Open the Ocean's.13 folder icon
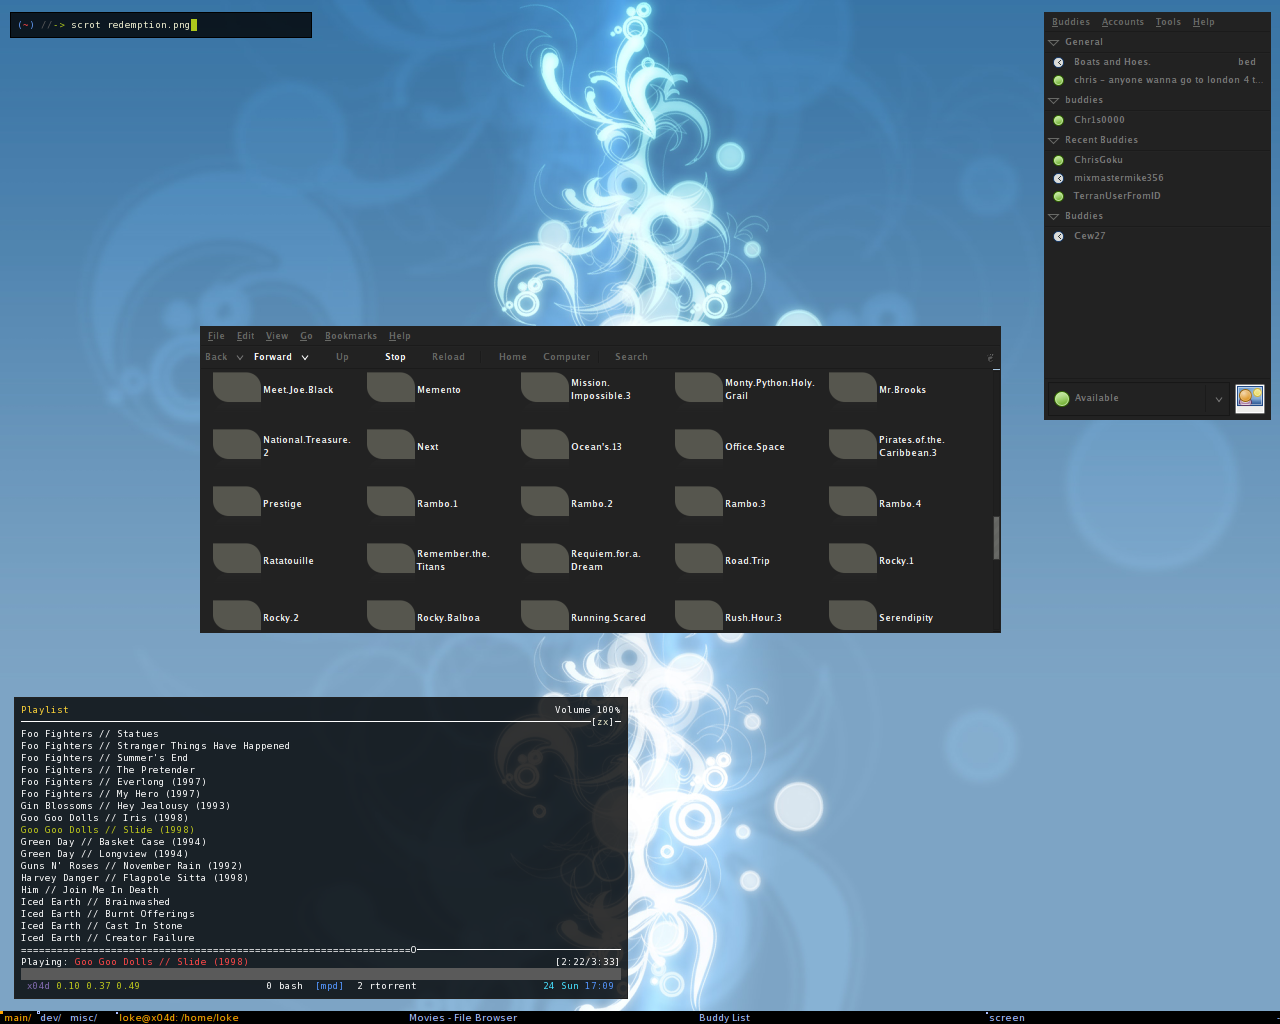 [545, 445]
